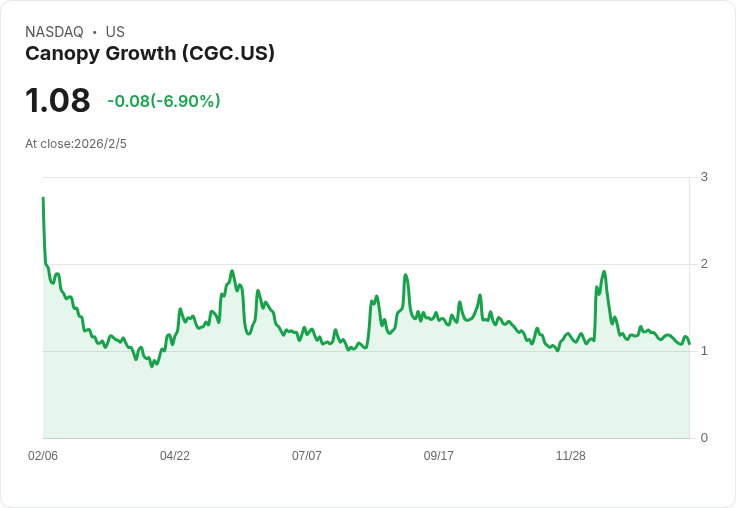Click the NASDAQ exchange label
736x508 pixels.
pos(54,32)
